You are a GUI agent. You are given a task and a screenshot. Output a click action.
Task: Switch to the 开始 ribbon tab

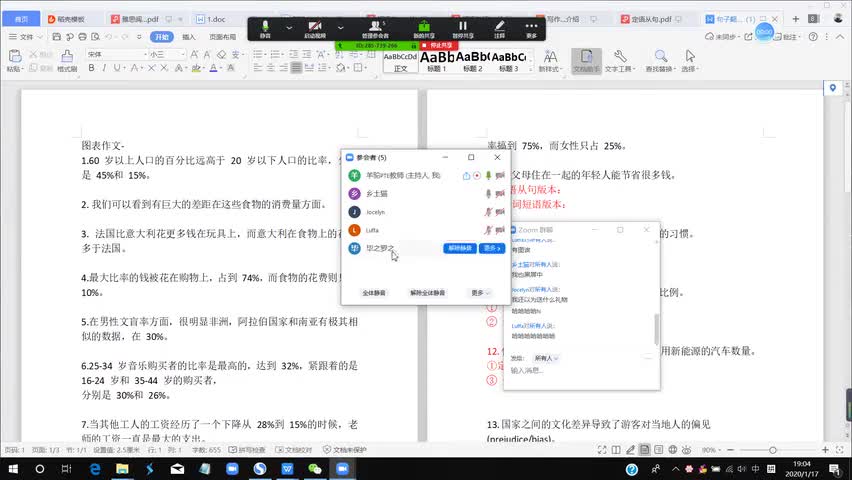161,37
